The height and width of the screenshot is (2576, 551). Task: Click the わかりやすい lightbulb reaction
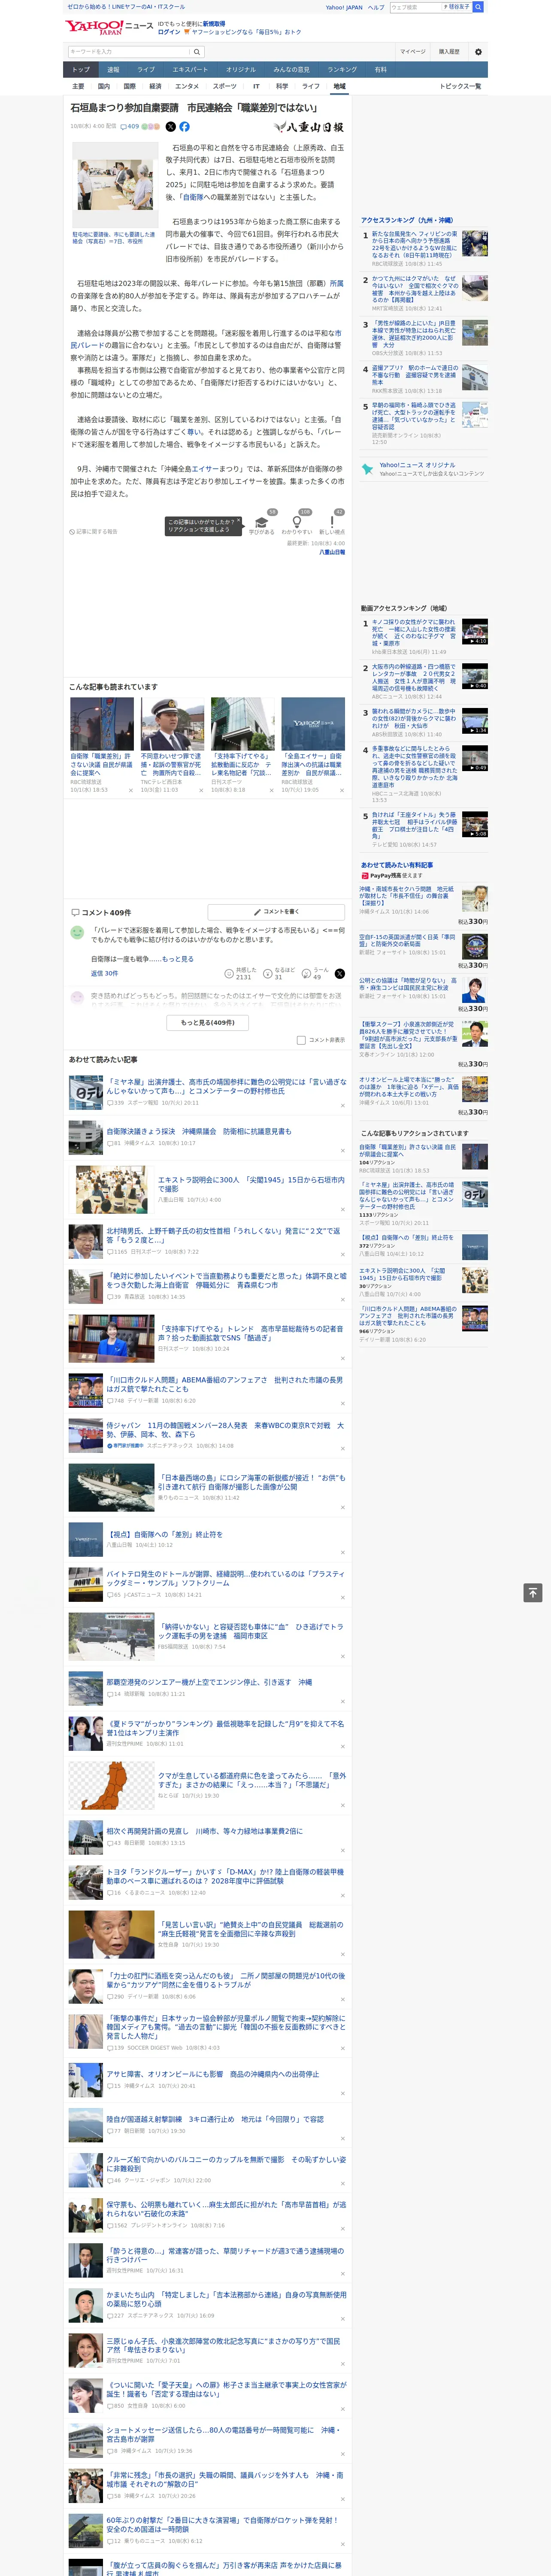point(296,522)
